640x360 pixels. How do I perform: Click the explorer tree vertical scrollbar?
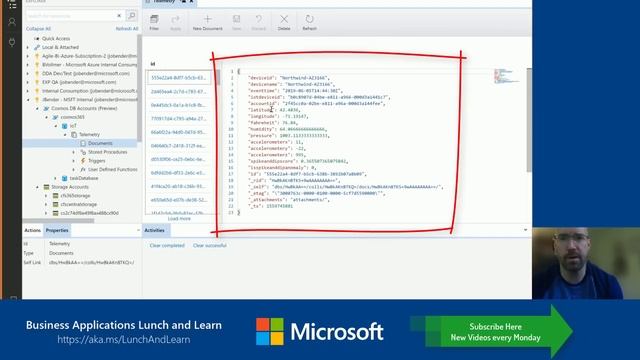139,88
